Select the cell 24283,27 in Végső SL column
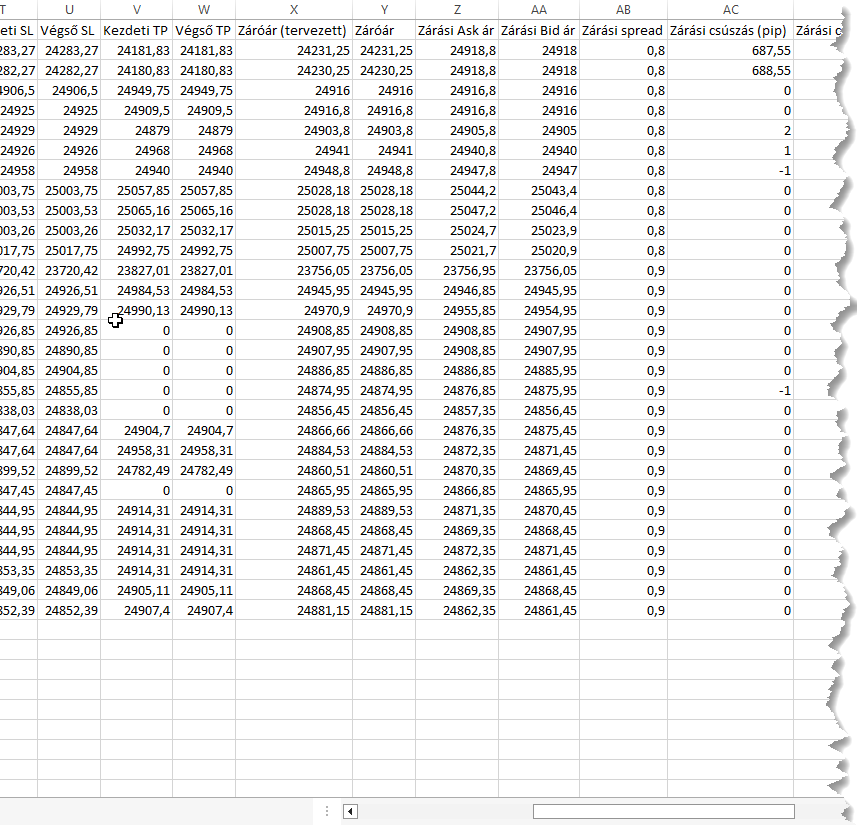Image resolution: width=857 pixels, height=825 pixels. [69, 51]
